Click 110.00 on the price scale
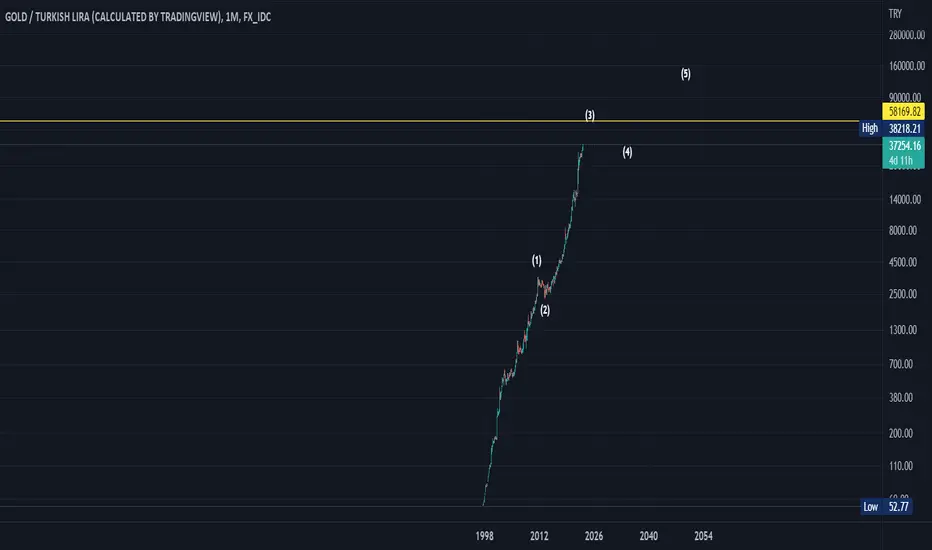This screenshot has height=550, width=932. point(901,466)
